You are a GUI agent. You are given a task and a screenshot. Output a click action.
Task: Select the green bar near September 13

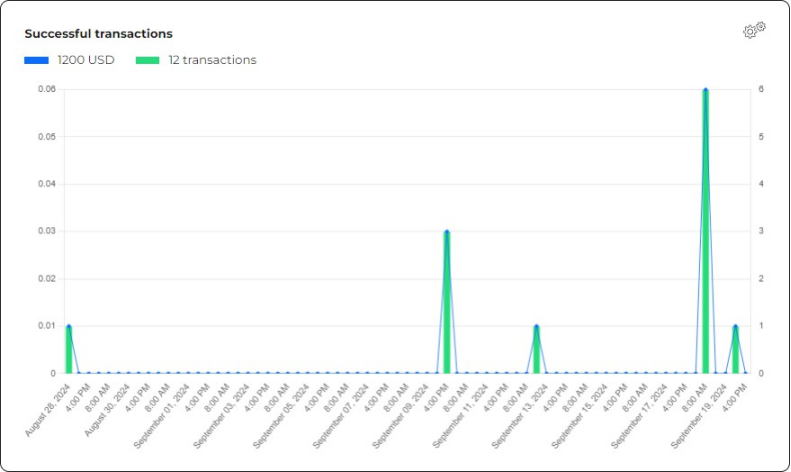(536, 350)
